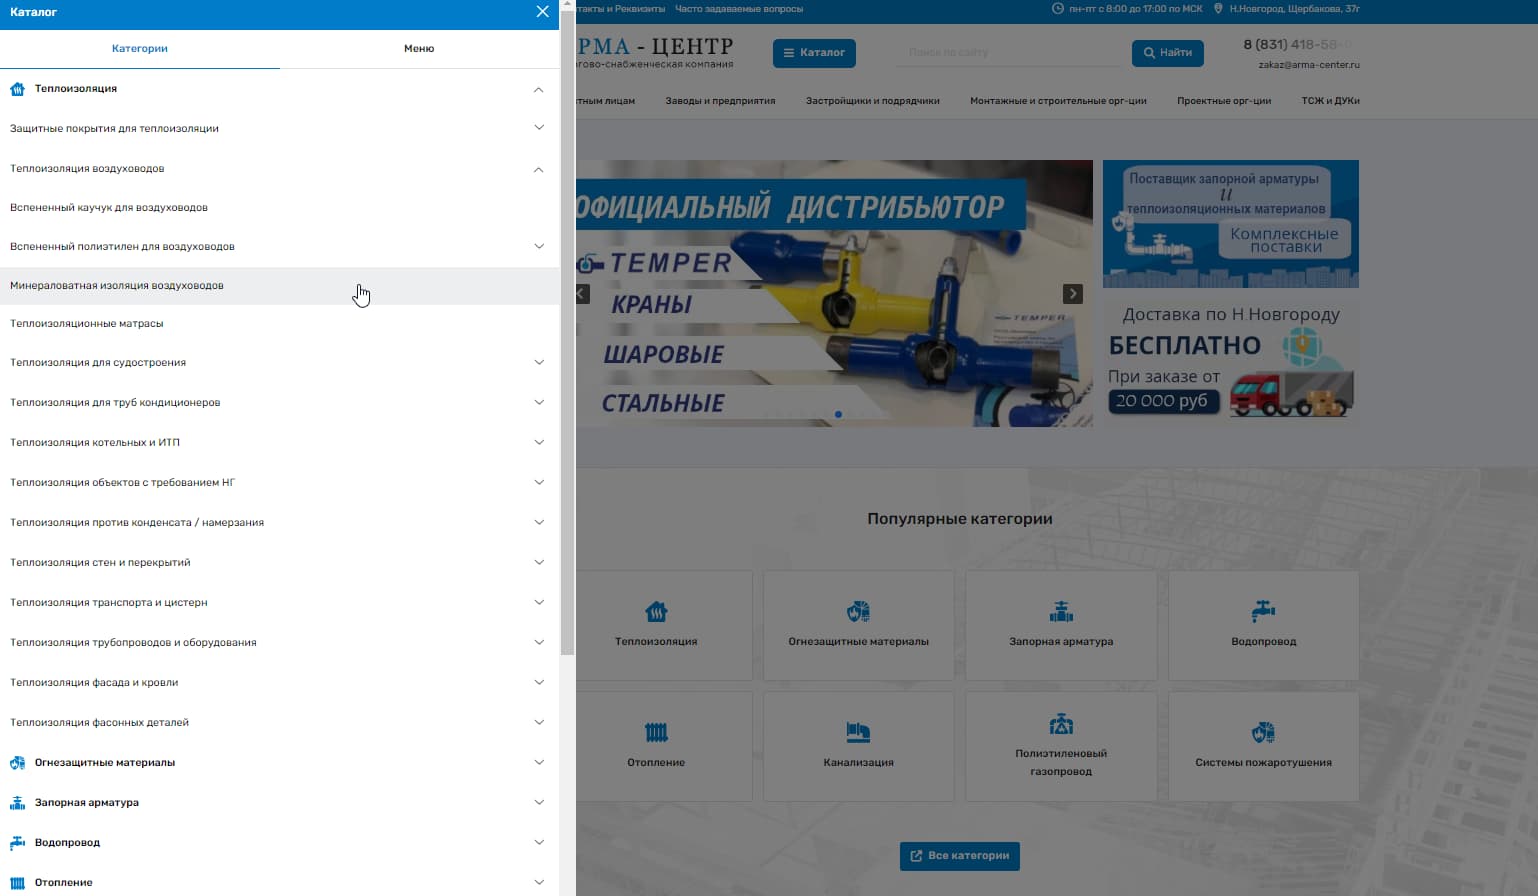Expand Теплоизоляция котельных и ИТП

click(539, 442)
